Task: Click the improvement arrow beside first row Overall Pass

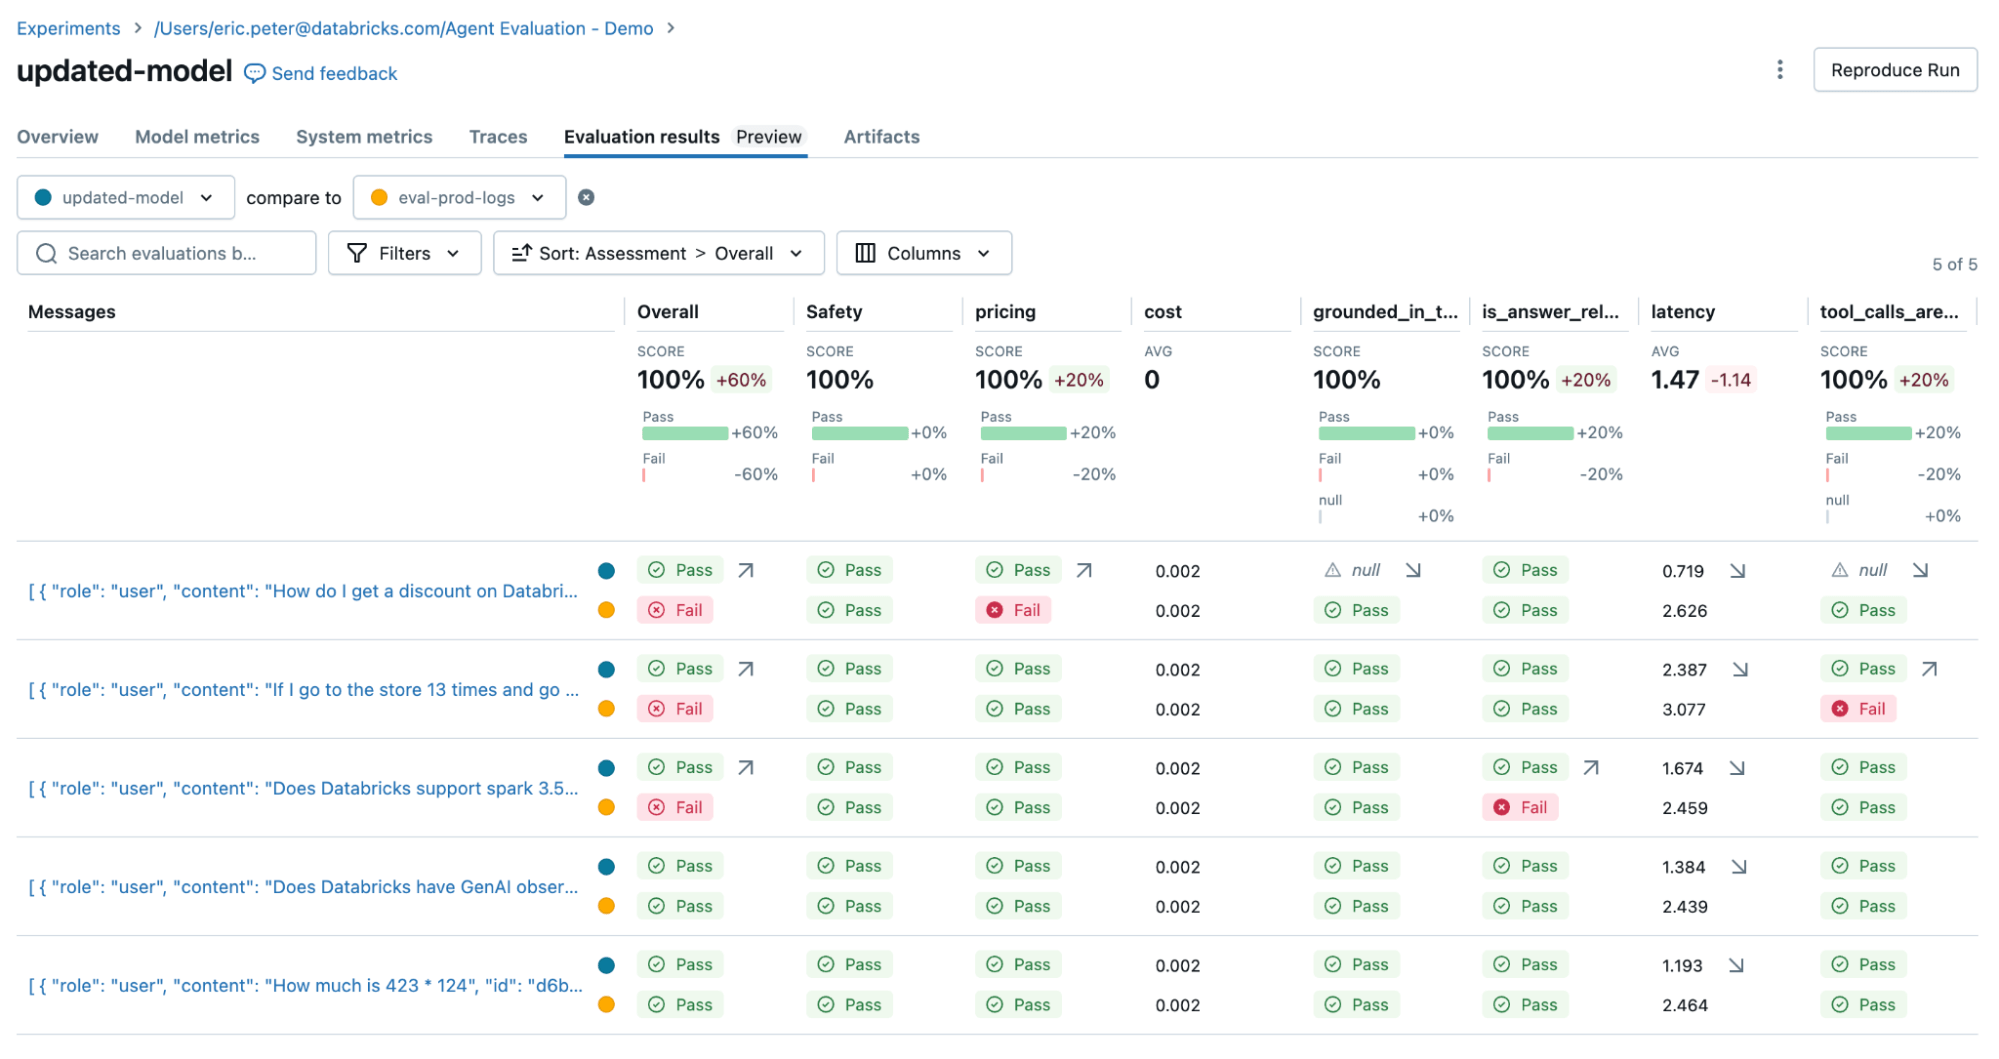Action: 745,571
